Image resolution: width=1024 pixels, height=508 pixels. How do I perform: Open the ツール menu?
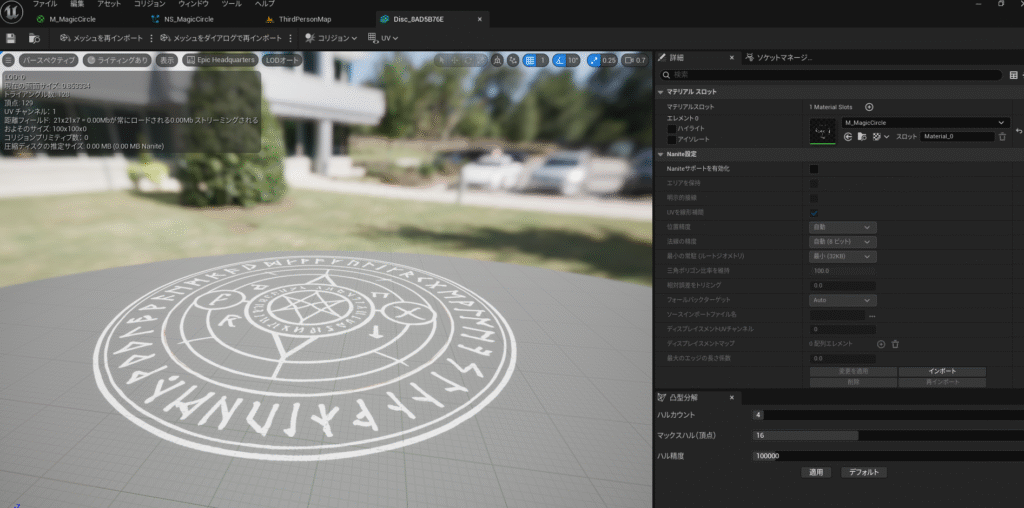tap(231, 4)
